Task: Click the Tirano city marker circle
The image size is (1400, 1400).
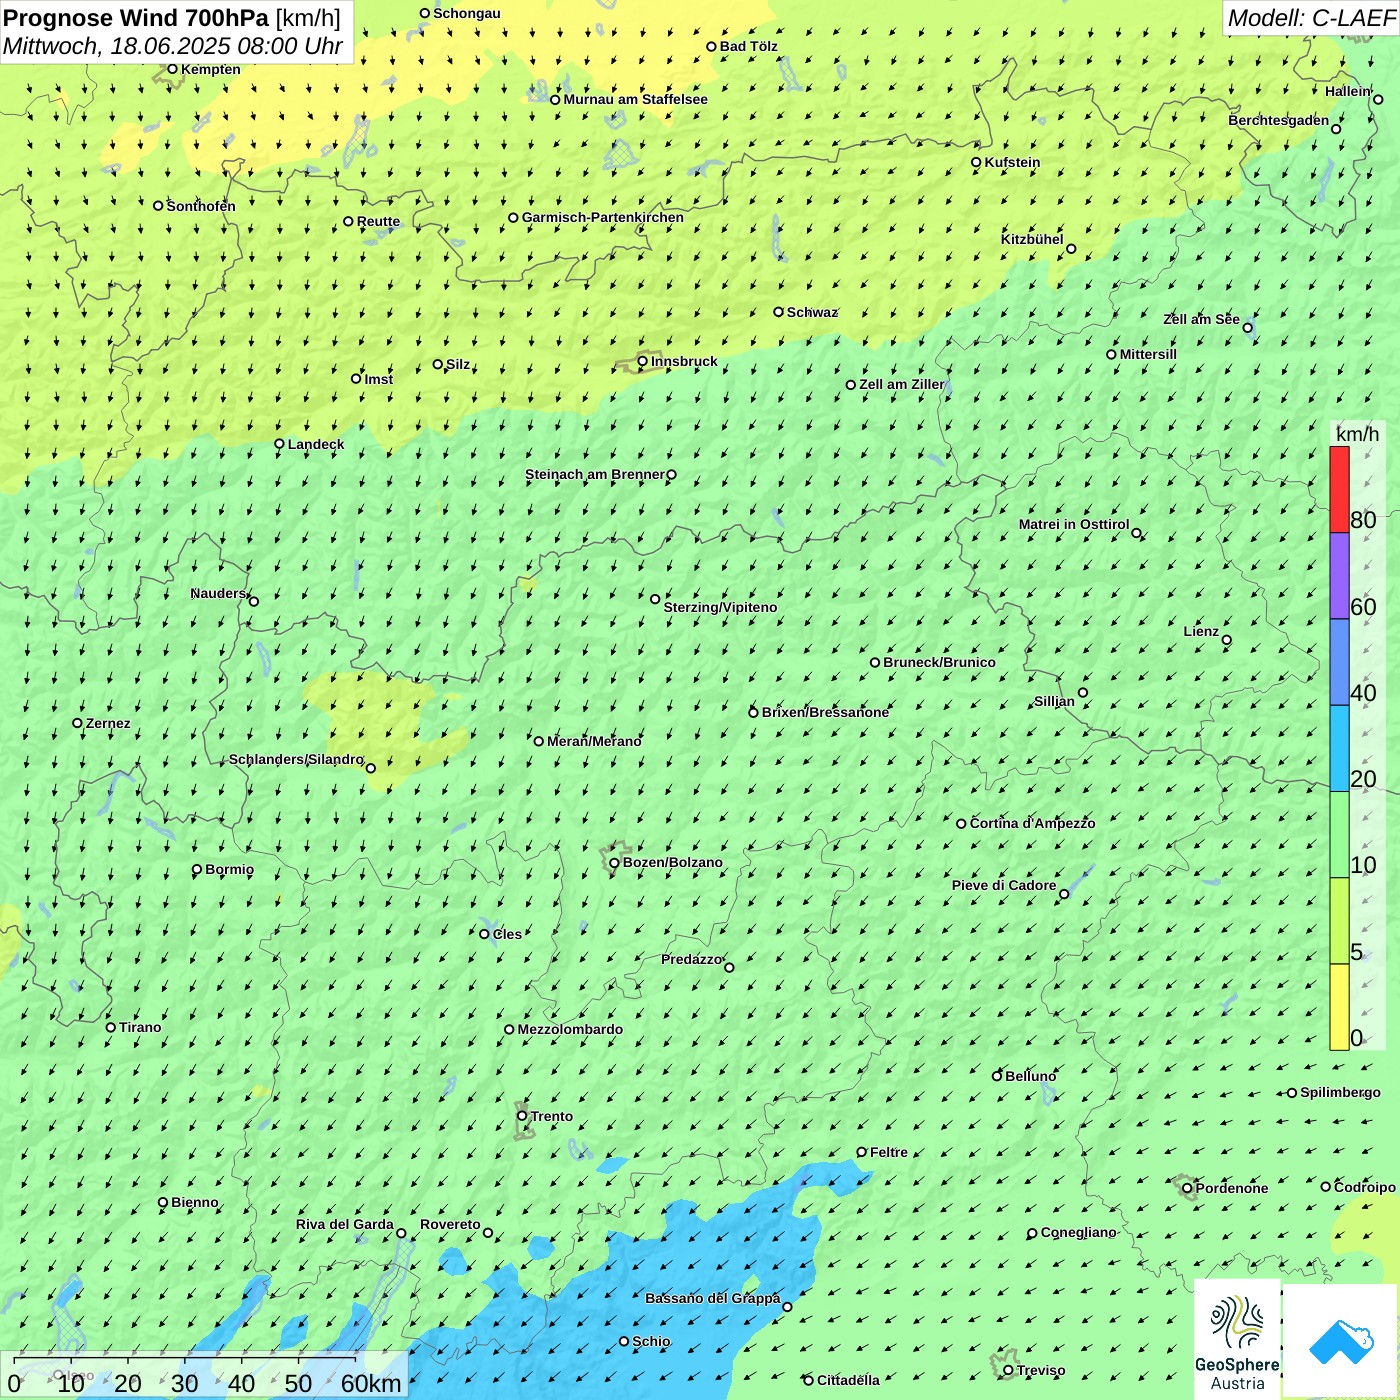Action: pos(111,1027)
